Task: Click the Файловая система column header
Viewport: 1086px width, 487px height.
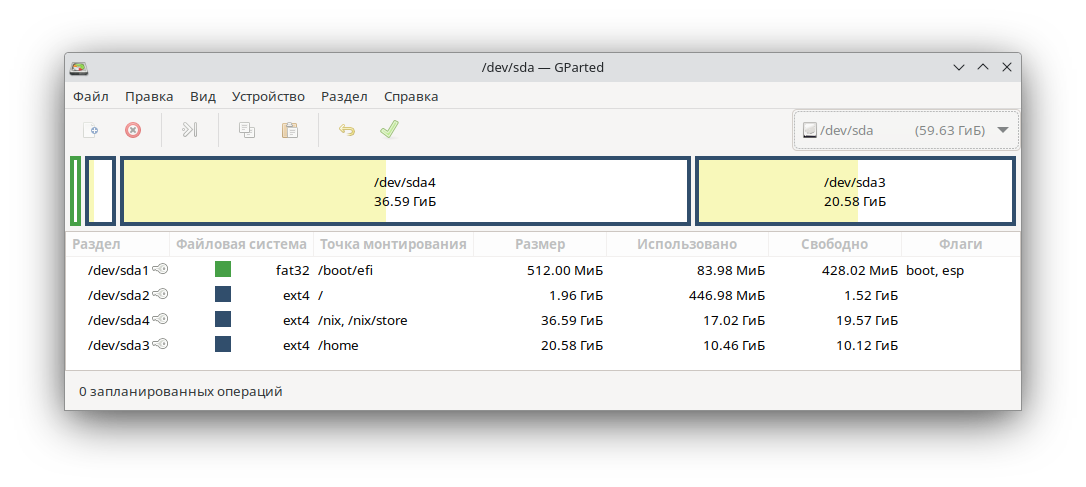Action: coord(241,244)
